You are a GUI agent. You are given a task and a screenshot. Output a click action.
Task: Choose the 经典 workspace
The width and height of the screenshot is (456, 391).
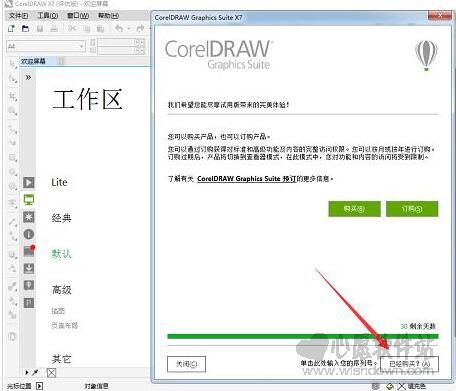(61, 218)
